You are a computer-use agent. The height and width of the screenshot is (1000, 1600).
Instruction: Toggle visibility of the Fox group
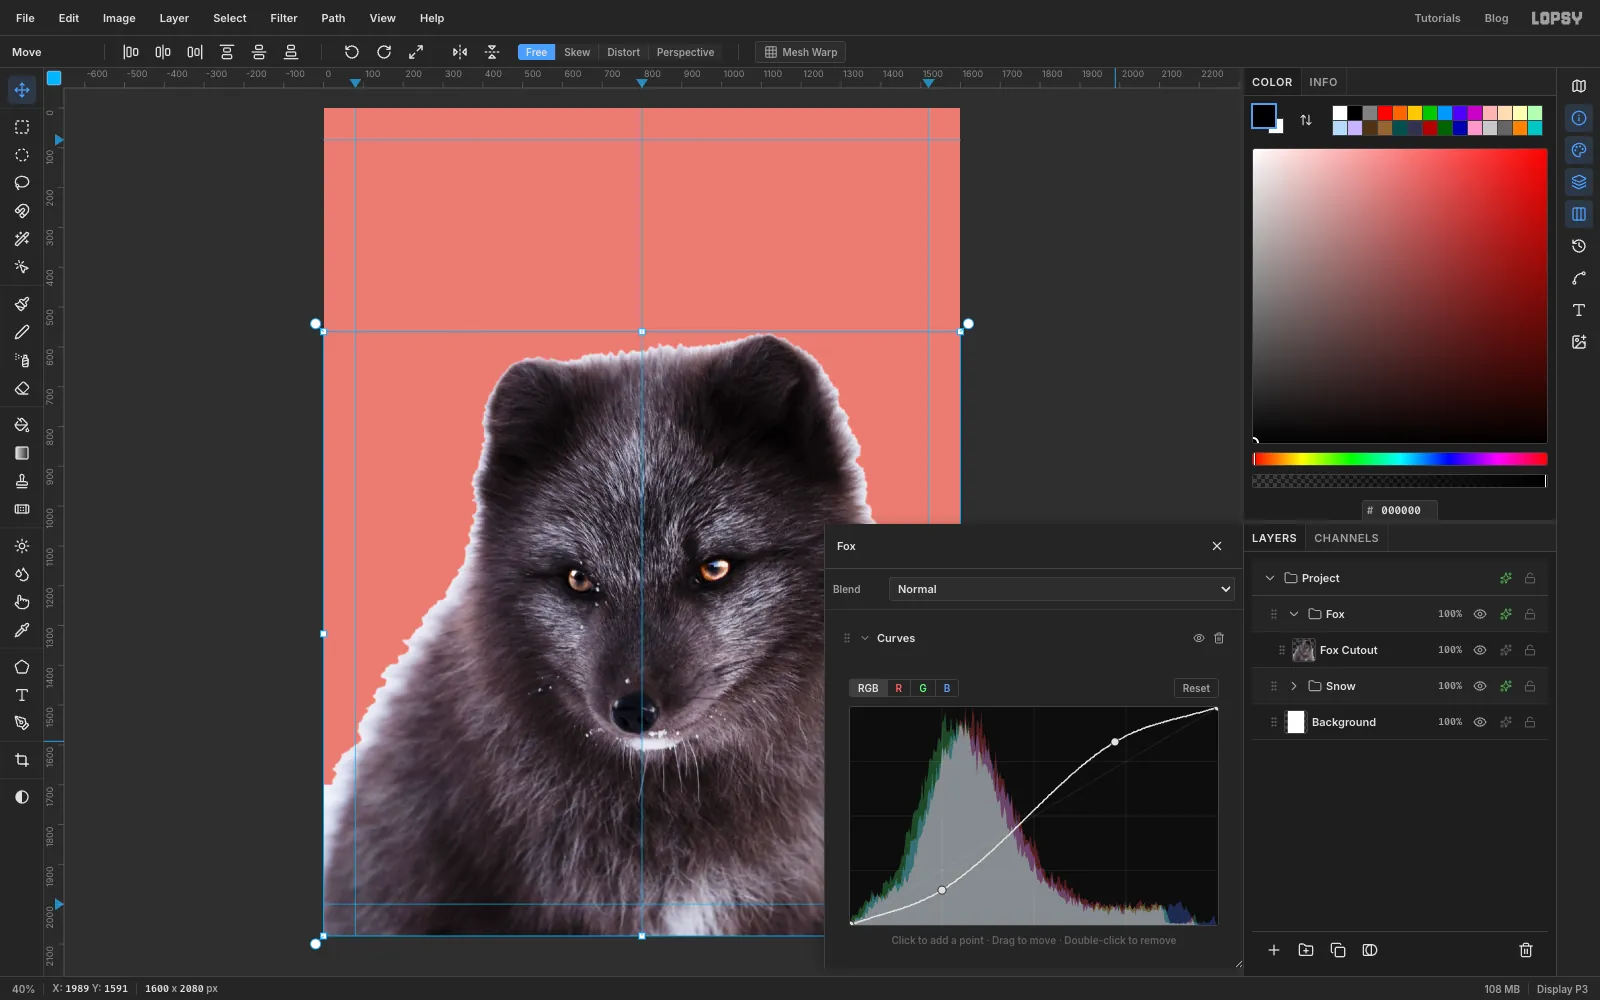tap(1480, 614)
